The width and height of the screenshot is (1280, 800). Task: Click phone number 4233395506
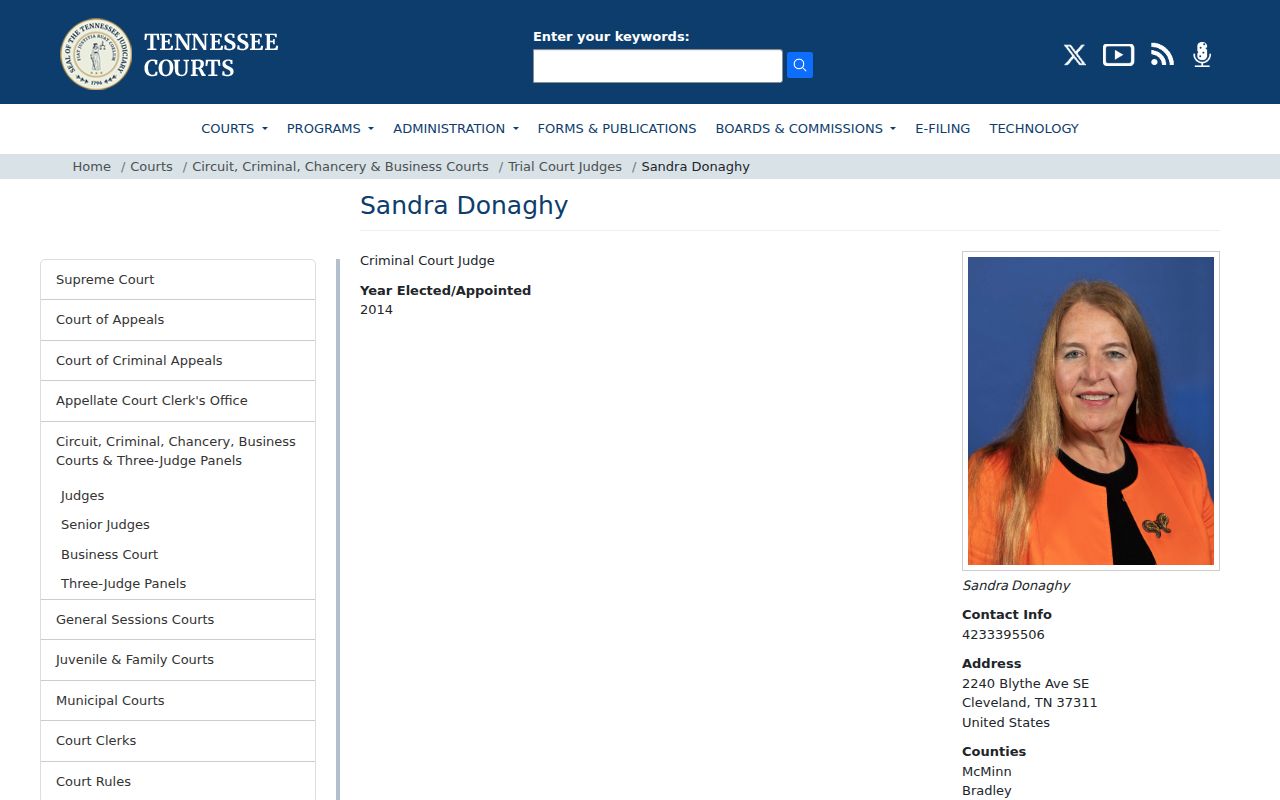click(1003, 635)
